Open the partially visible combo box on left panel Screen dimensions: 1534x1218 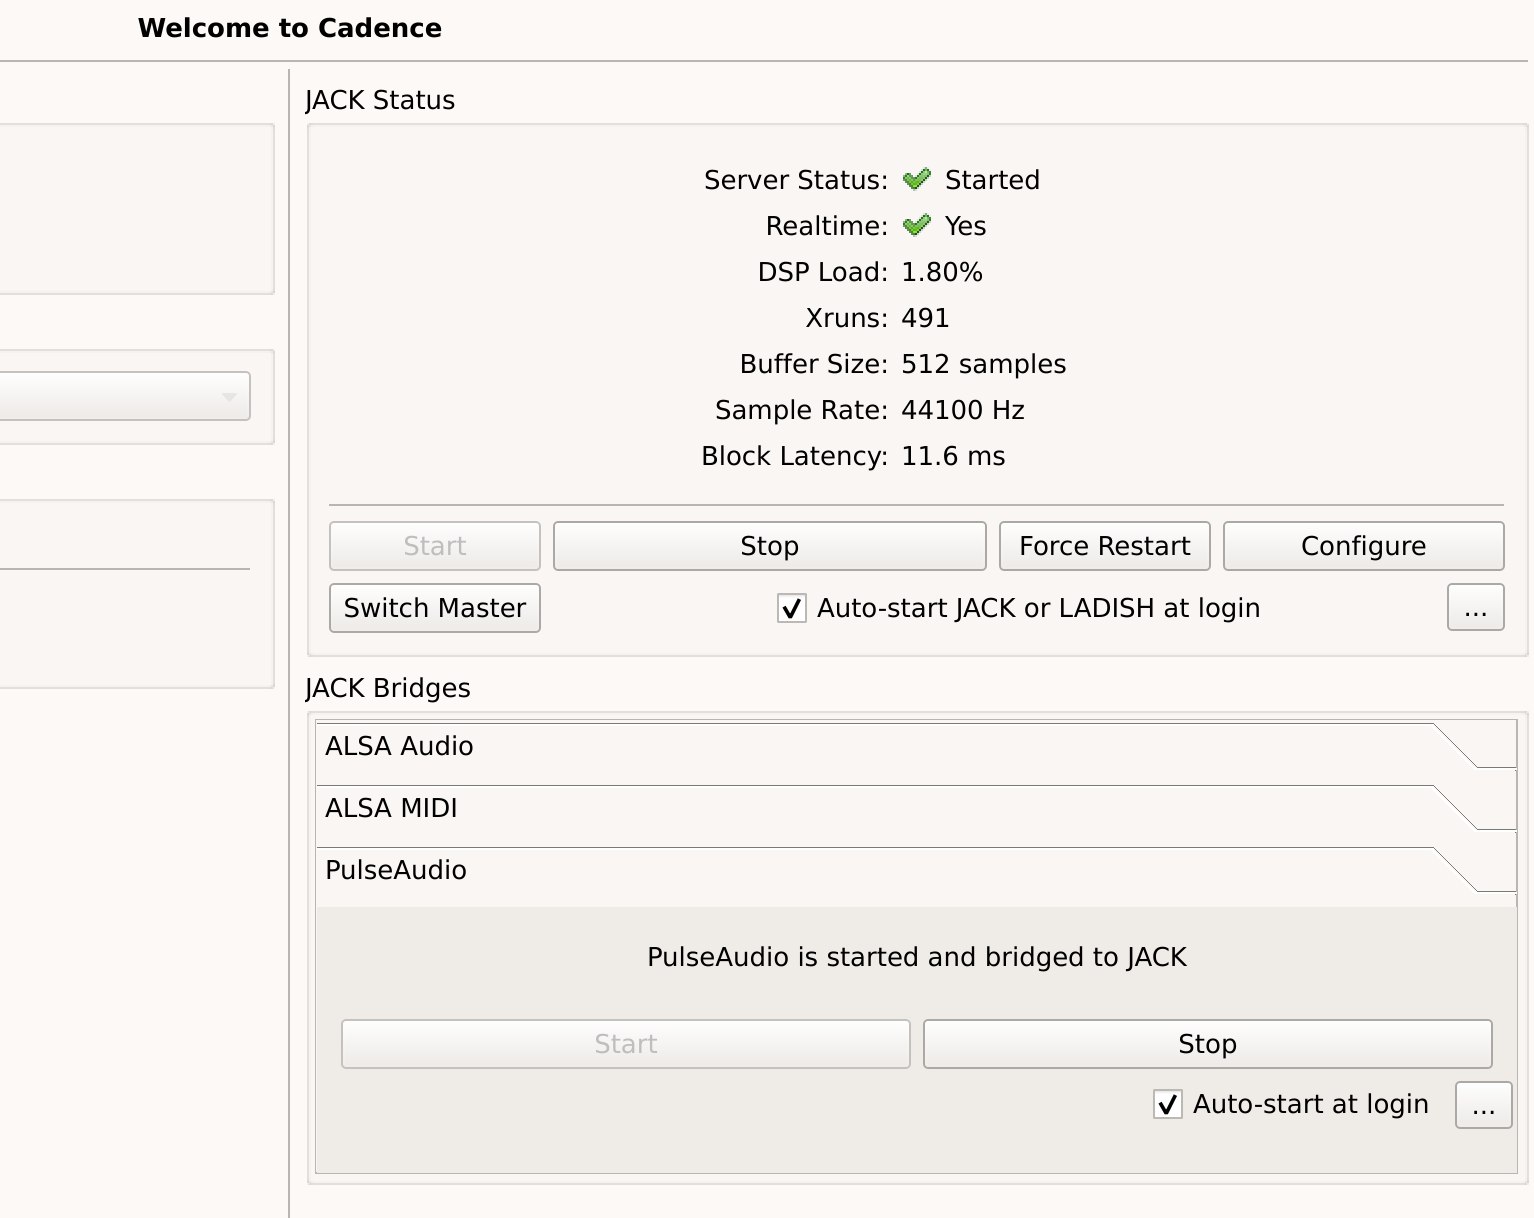point(125,396)
